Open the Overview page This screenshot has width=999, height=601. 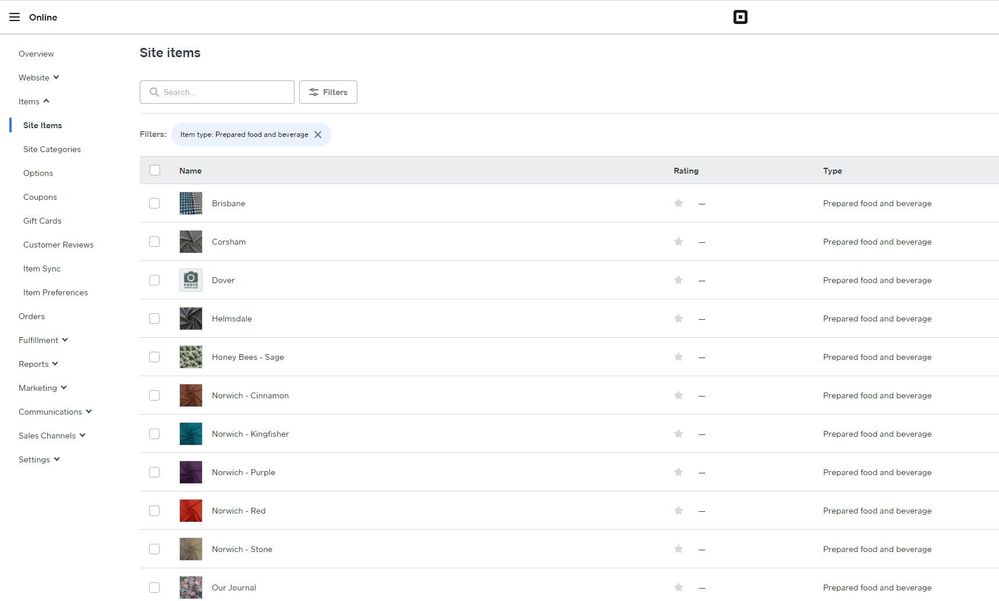[x=36, y=54]
